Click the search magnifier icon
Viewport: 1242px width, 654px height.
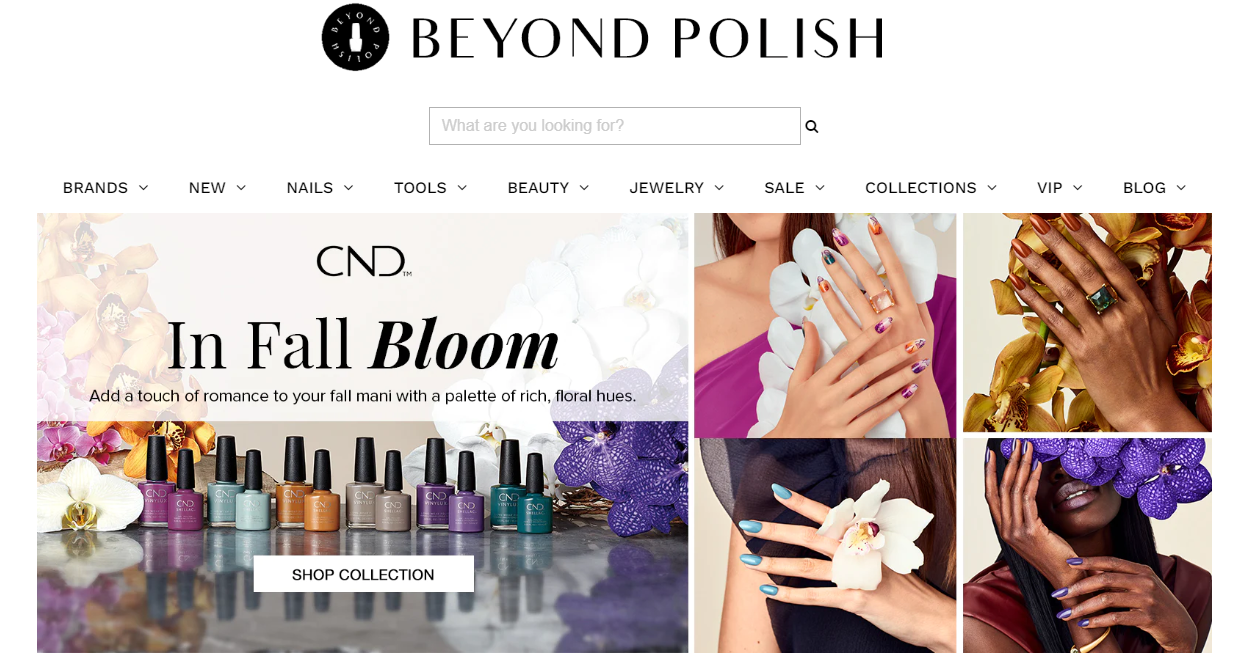pyautogui.click(x=811, y=127)
